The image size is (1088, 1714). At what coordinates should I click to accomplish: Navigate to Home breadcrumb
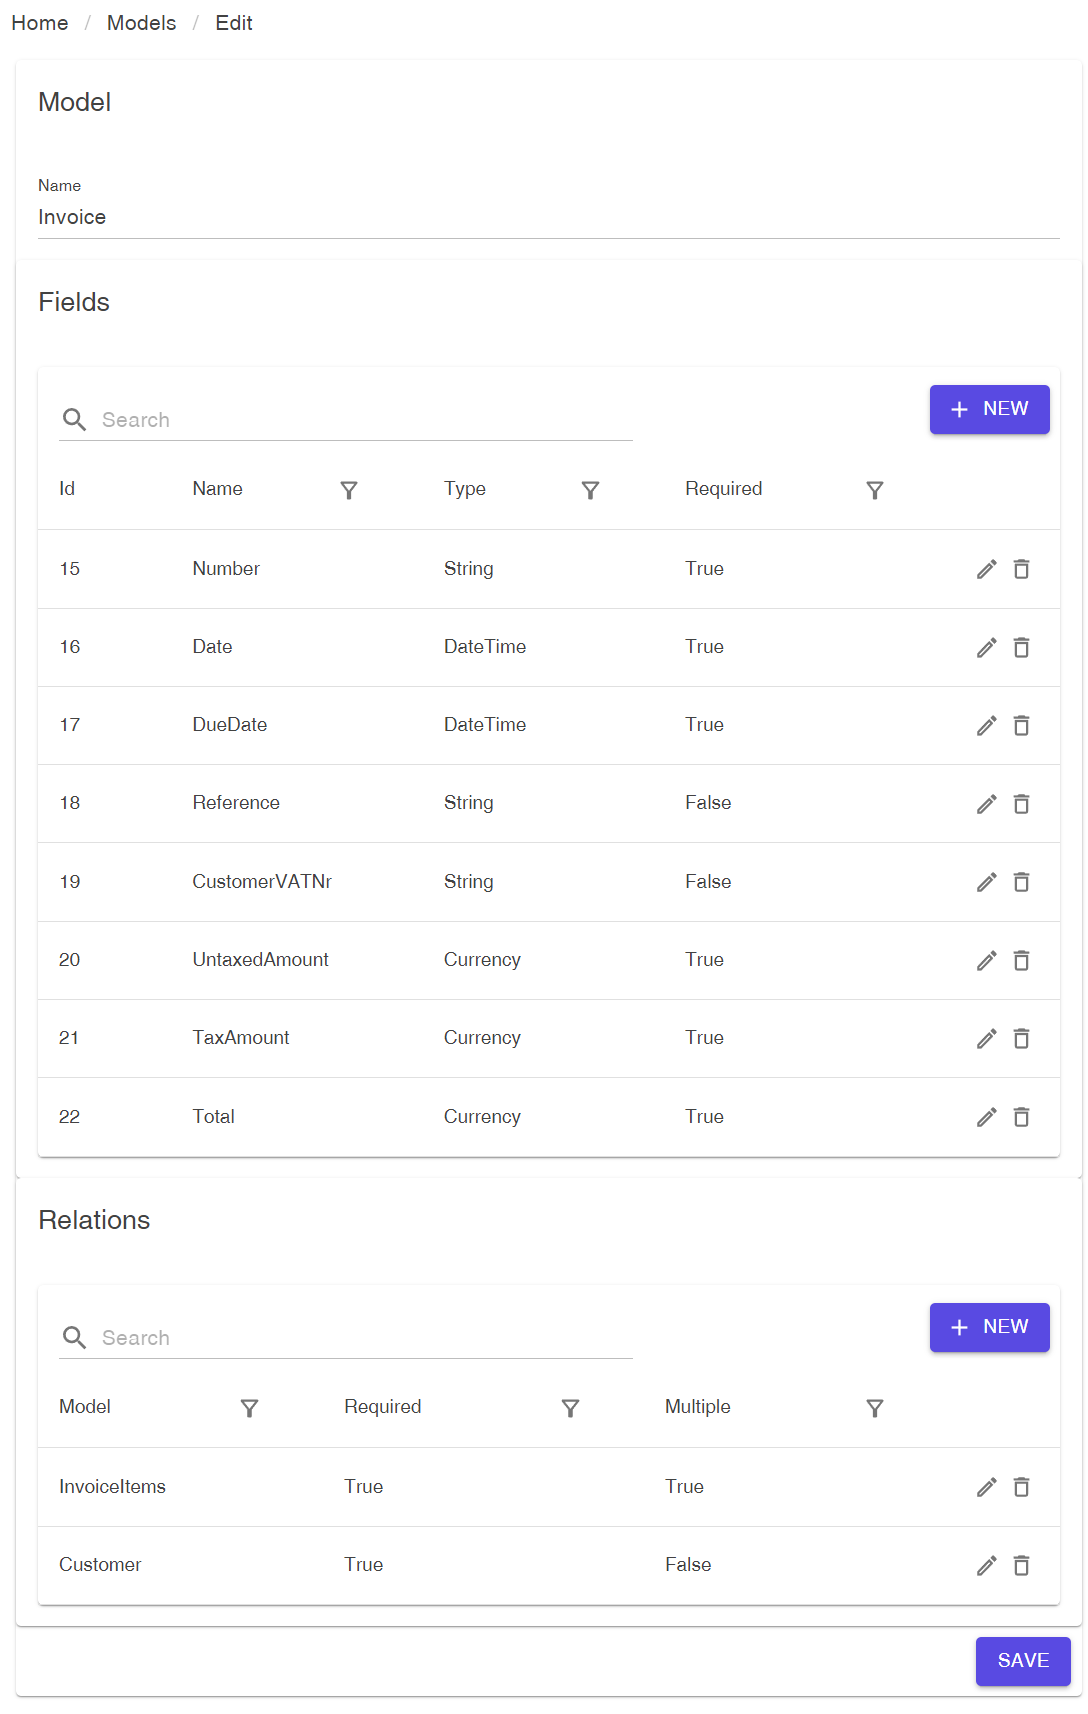pyautogui.click(x=40, y=23)
